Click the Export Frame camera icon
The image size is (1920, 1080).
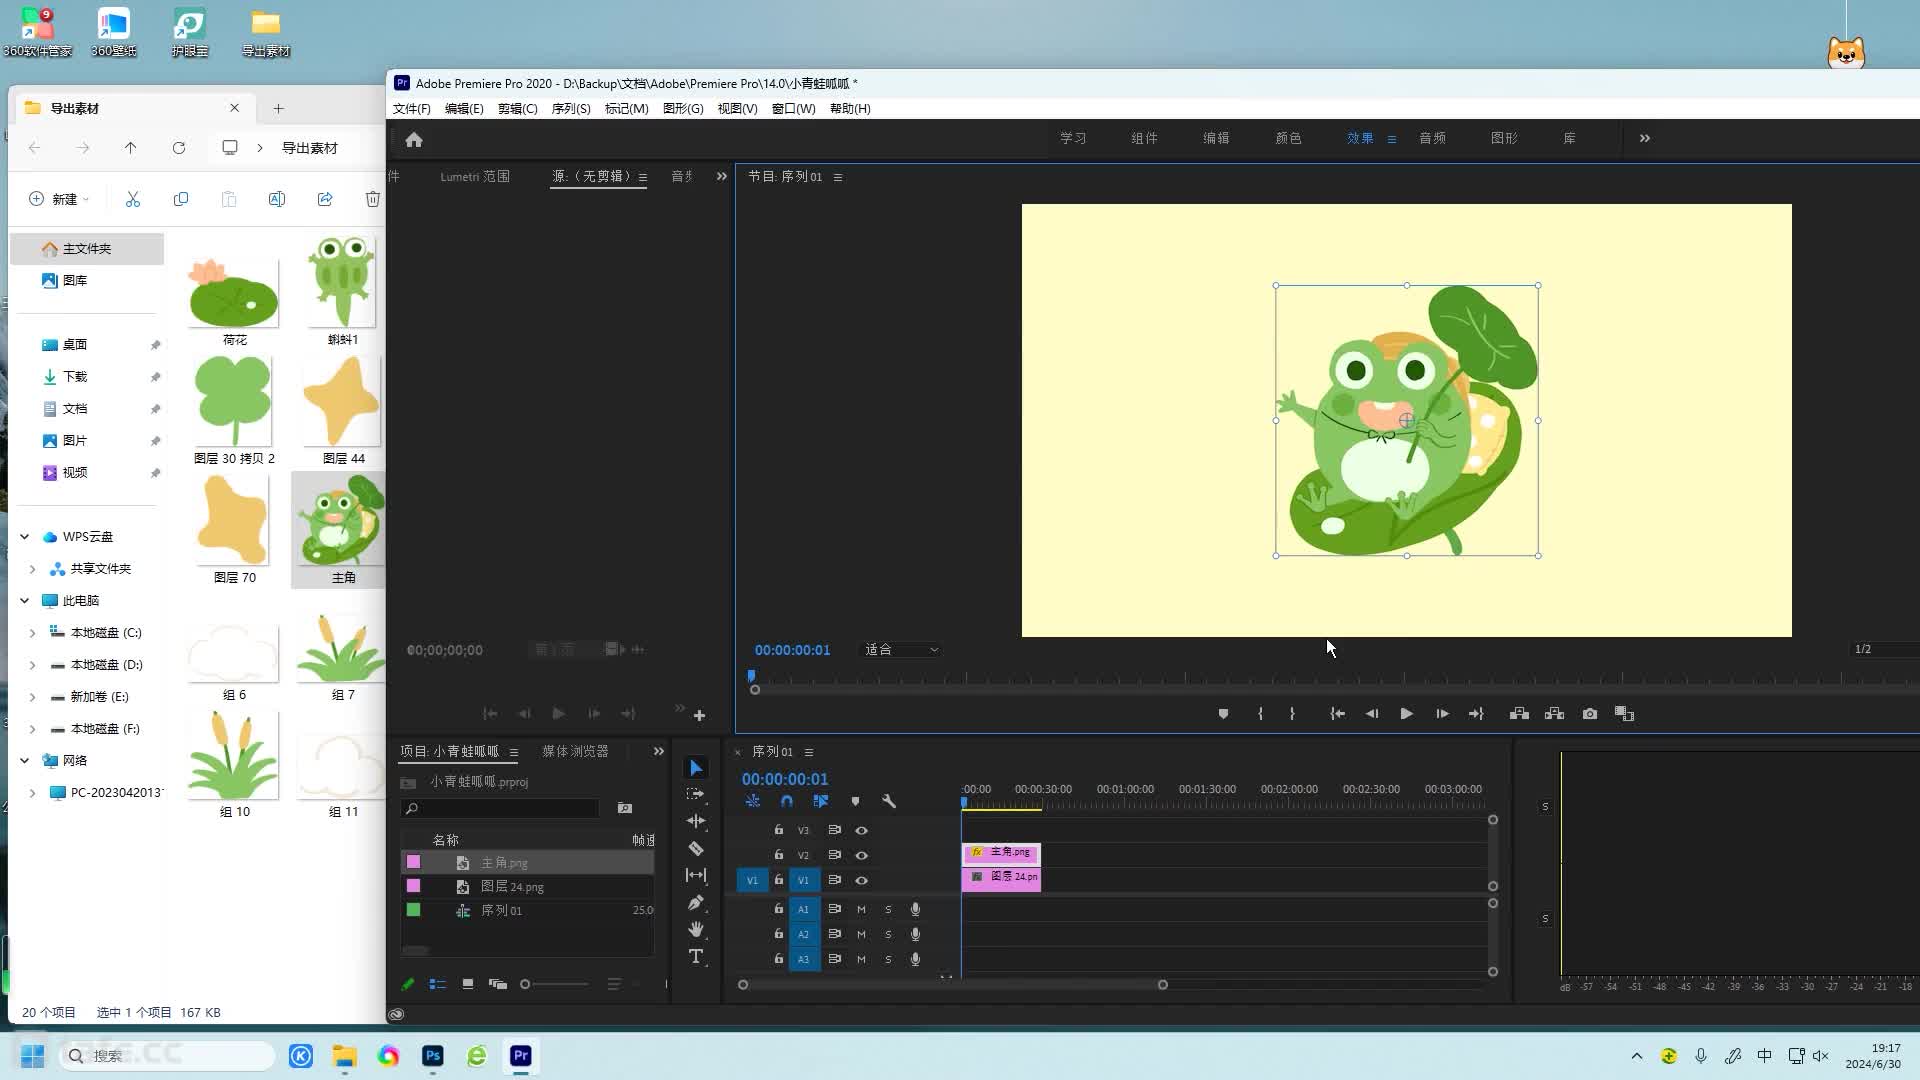coord(1590,714)
